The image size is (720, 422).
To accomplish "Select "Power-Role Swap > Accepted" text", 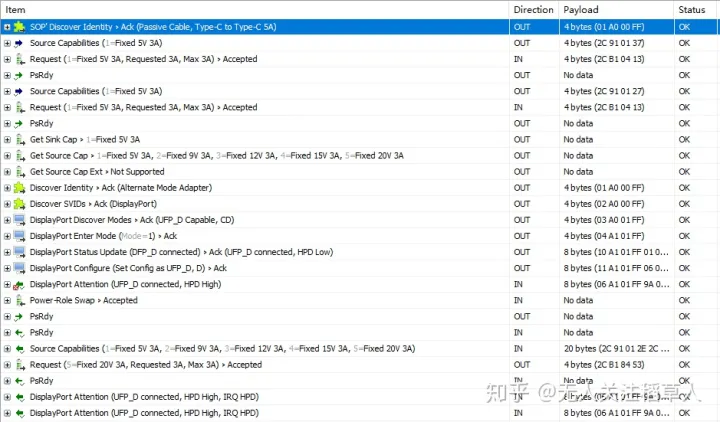I will click(x=84, y=300).
